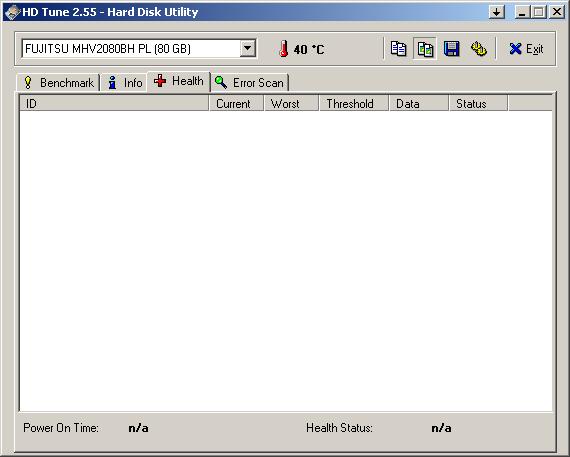Select the Health tab
570x457 pixels.
(178, 81)
